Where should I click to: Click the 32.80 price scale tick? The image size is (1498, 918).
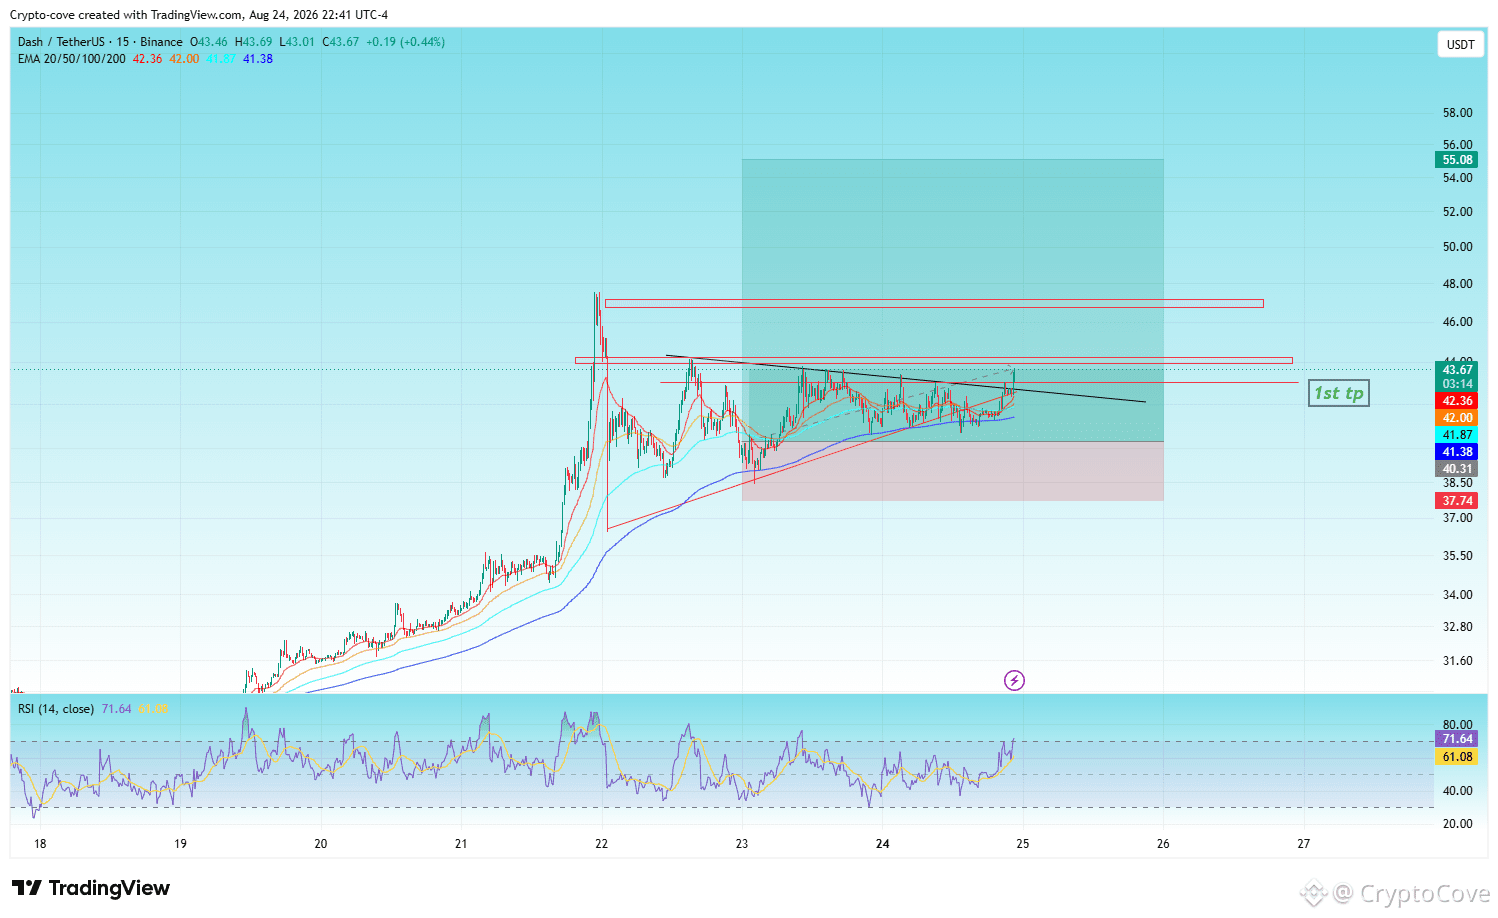(1457, 627)
